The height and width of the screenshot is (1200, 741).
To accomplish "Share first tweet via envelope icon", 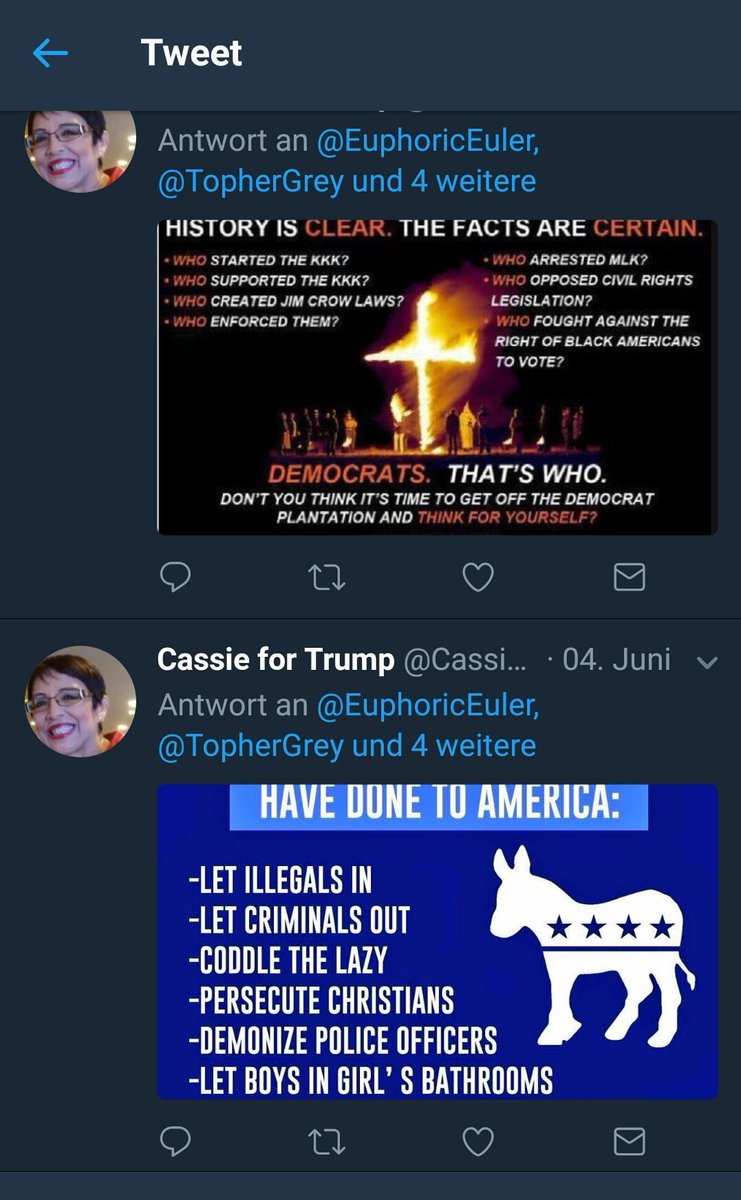I will tap(629, 577).
